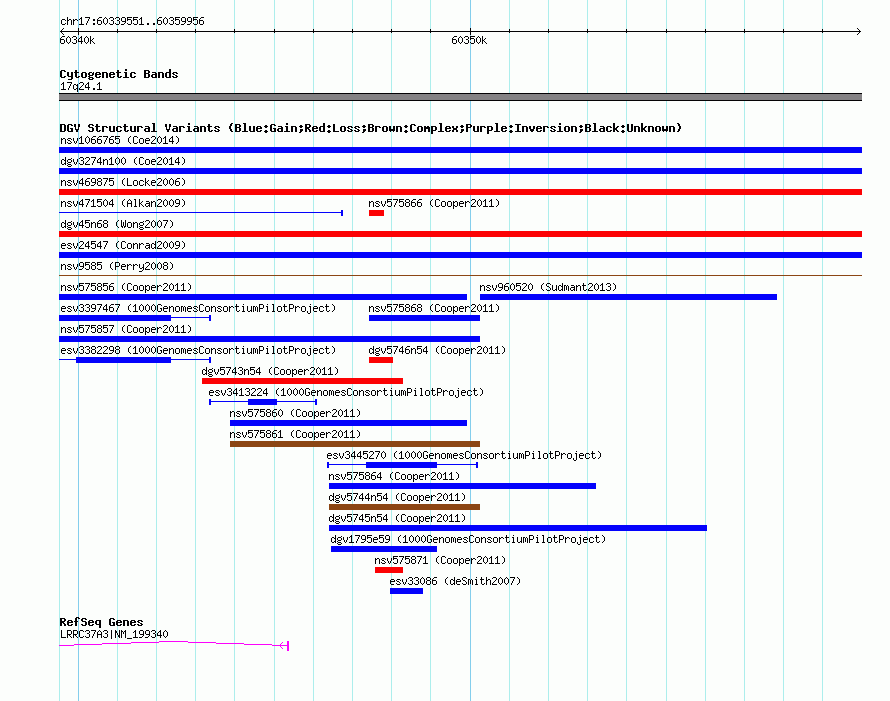Select the blue nsv575857 bar

270,339
